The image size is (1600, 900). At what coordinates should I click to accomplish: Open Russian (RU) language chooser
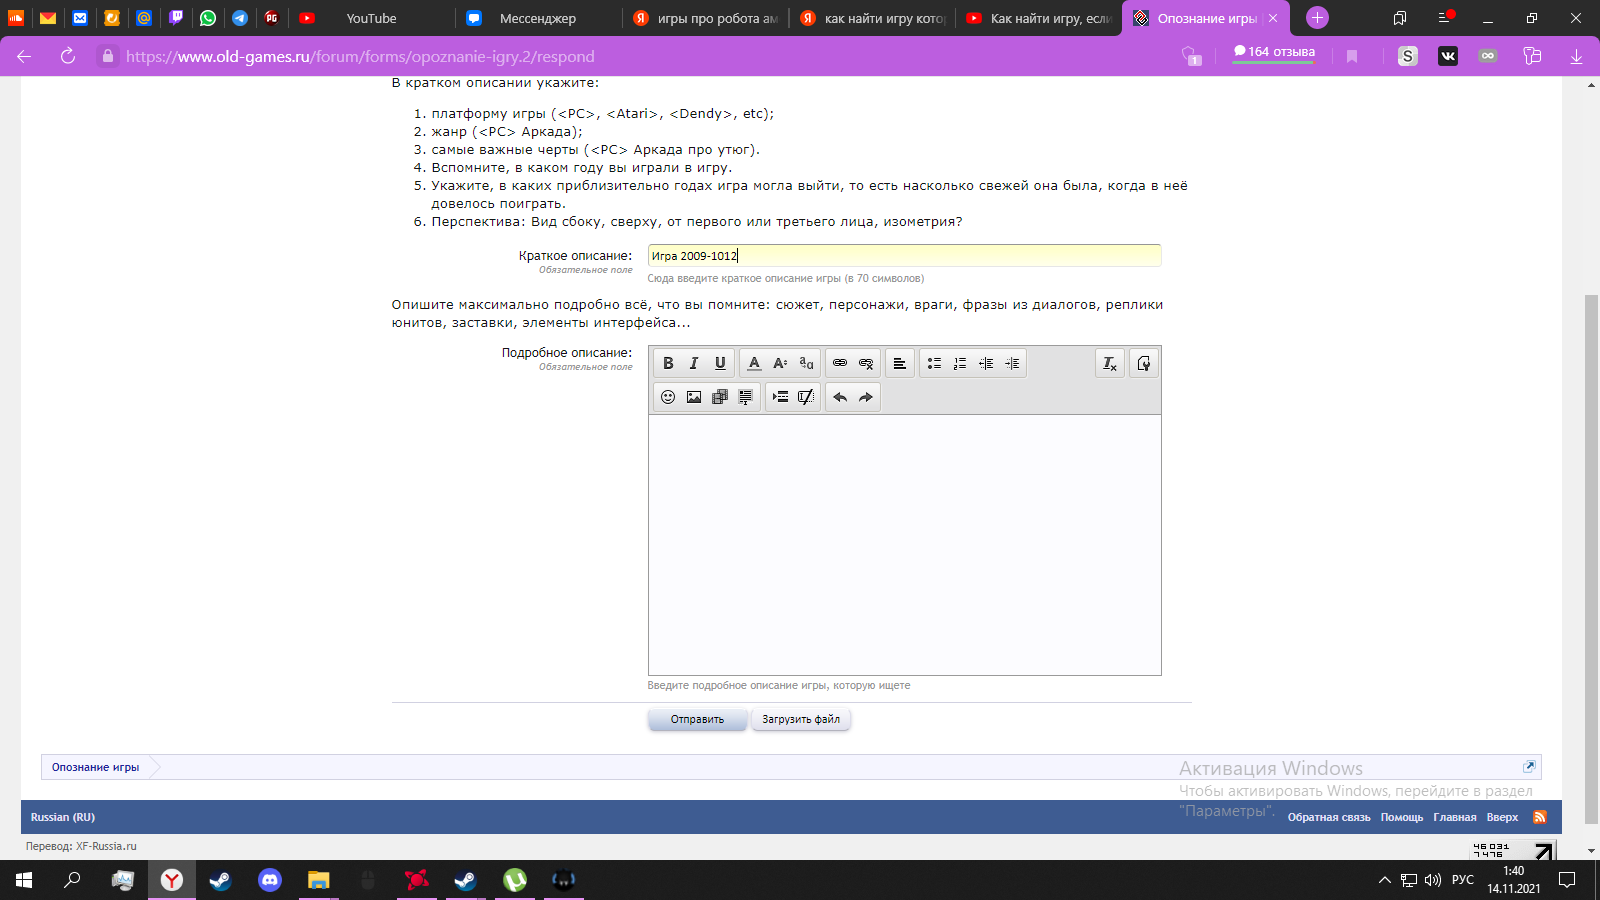(x=63, y=817)
